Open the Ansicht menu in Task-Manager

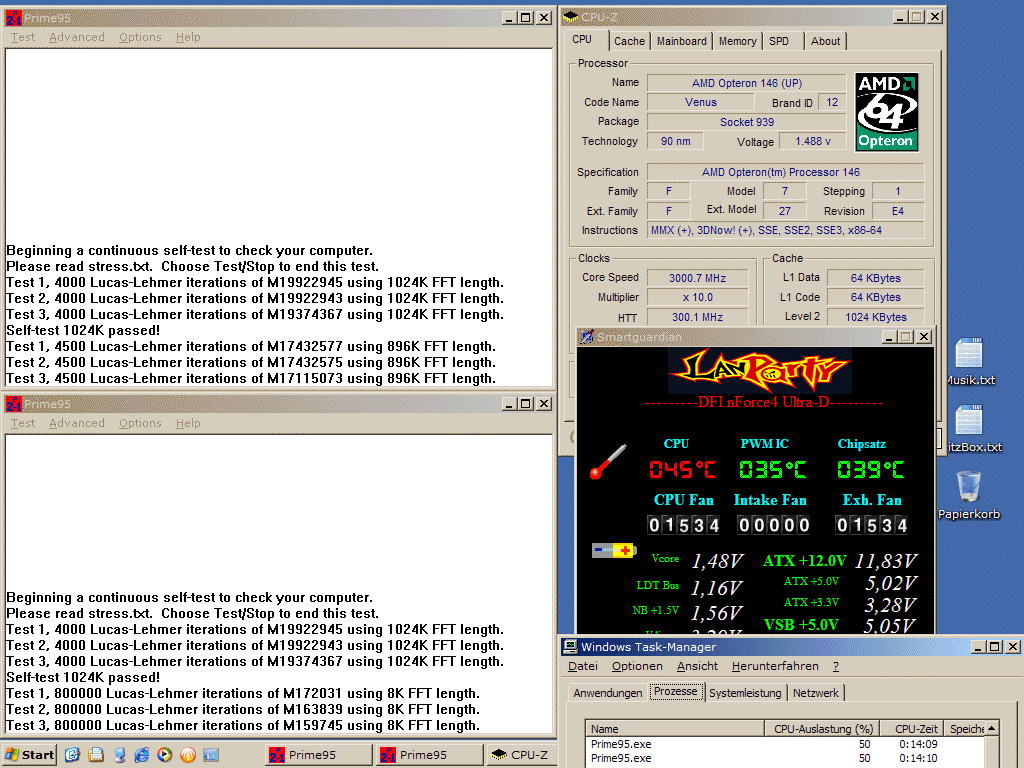[x=697, y=666]
